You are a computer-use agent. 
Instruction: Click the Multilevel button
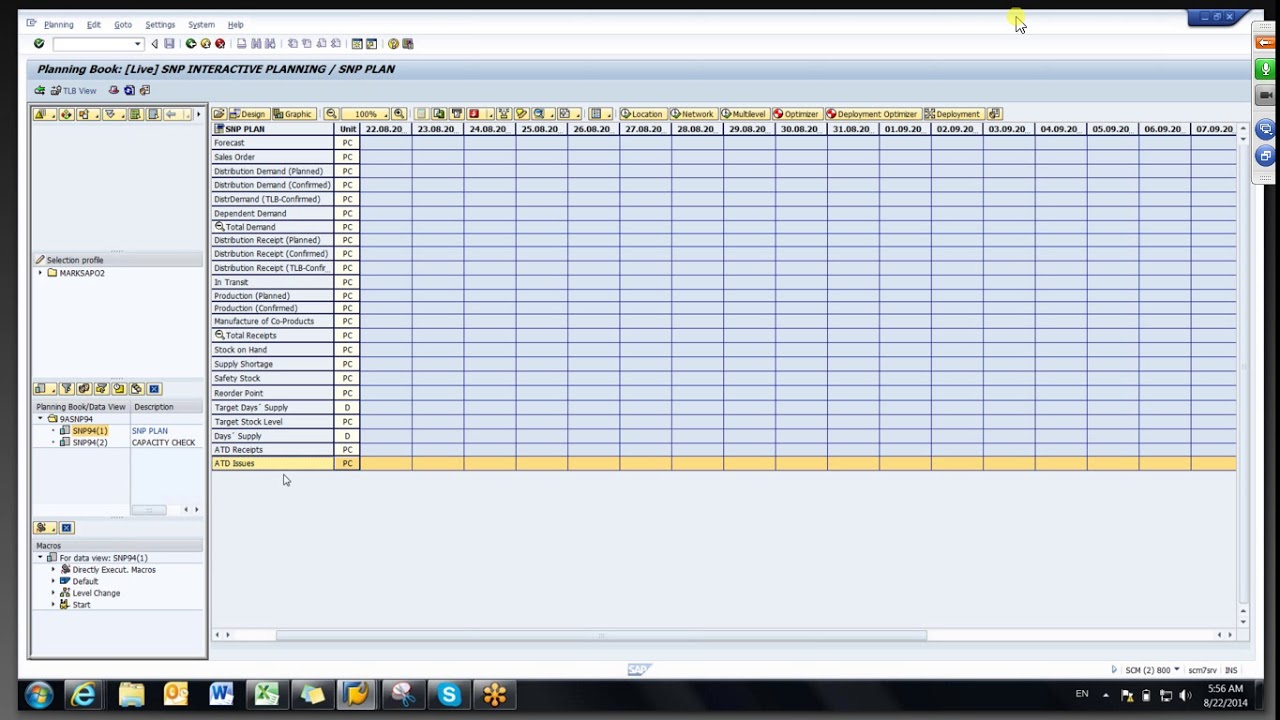tap(743, 114)
